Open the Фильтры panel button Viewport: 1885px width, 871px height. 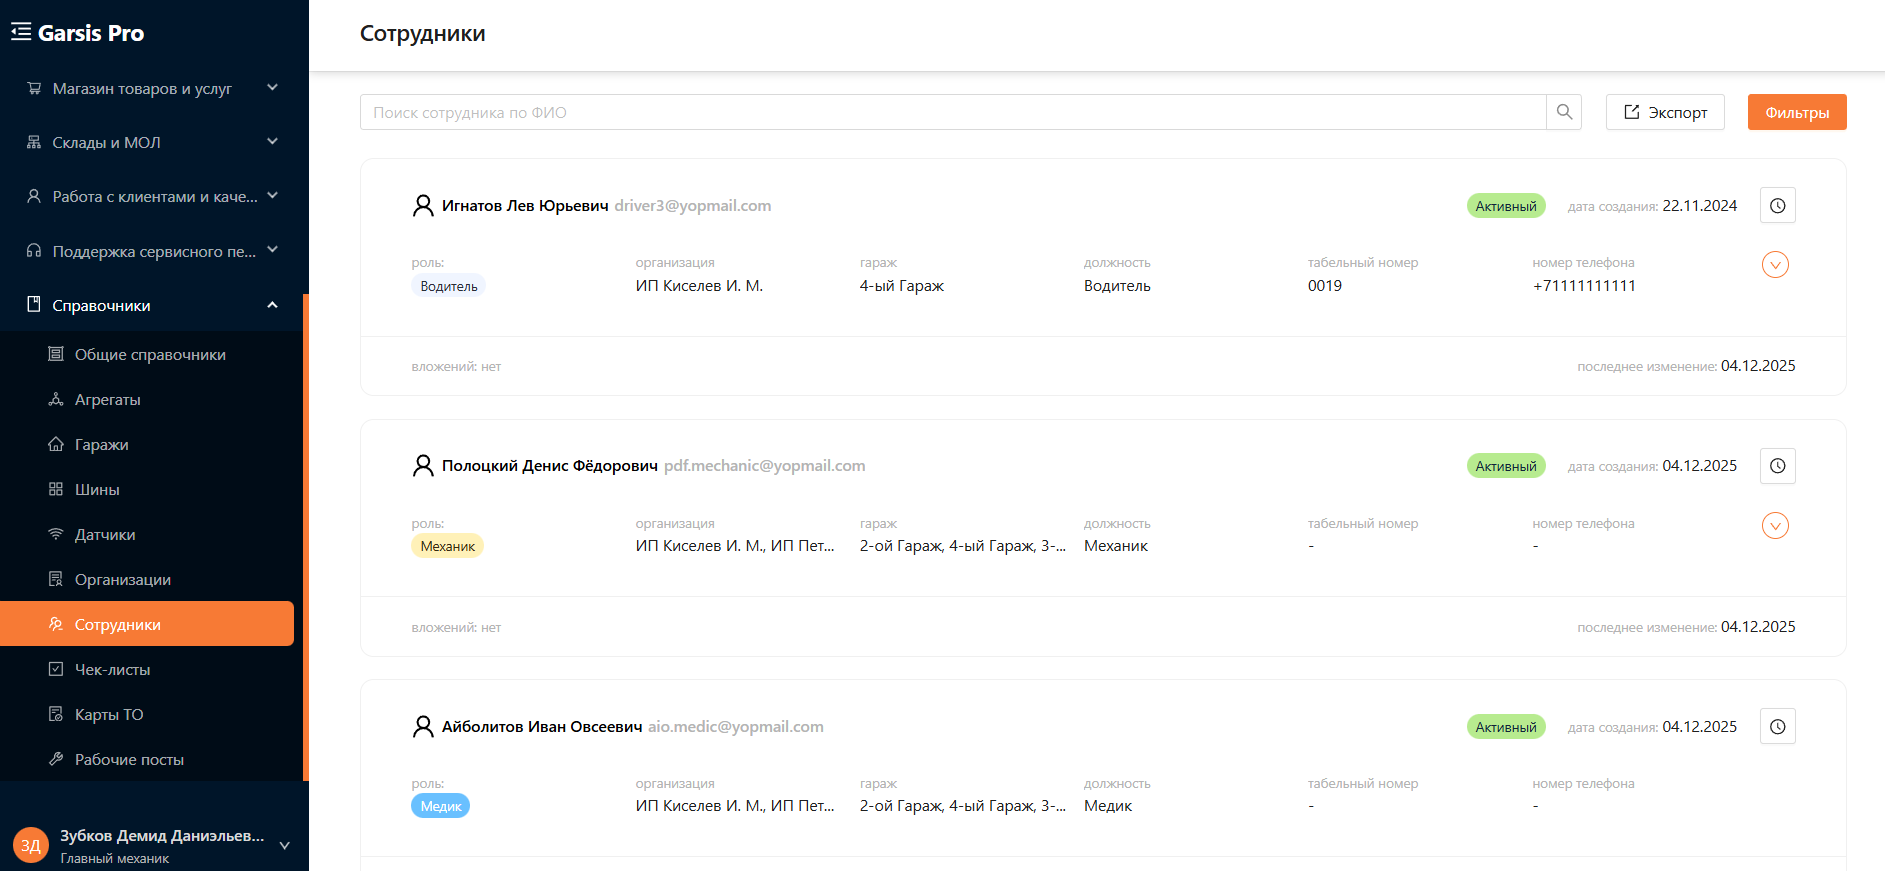1797,112
